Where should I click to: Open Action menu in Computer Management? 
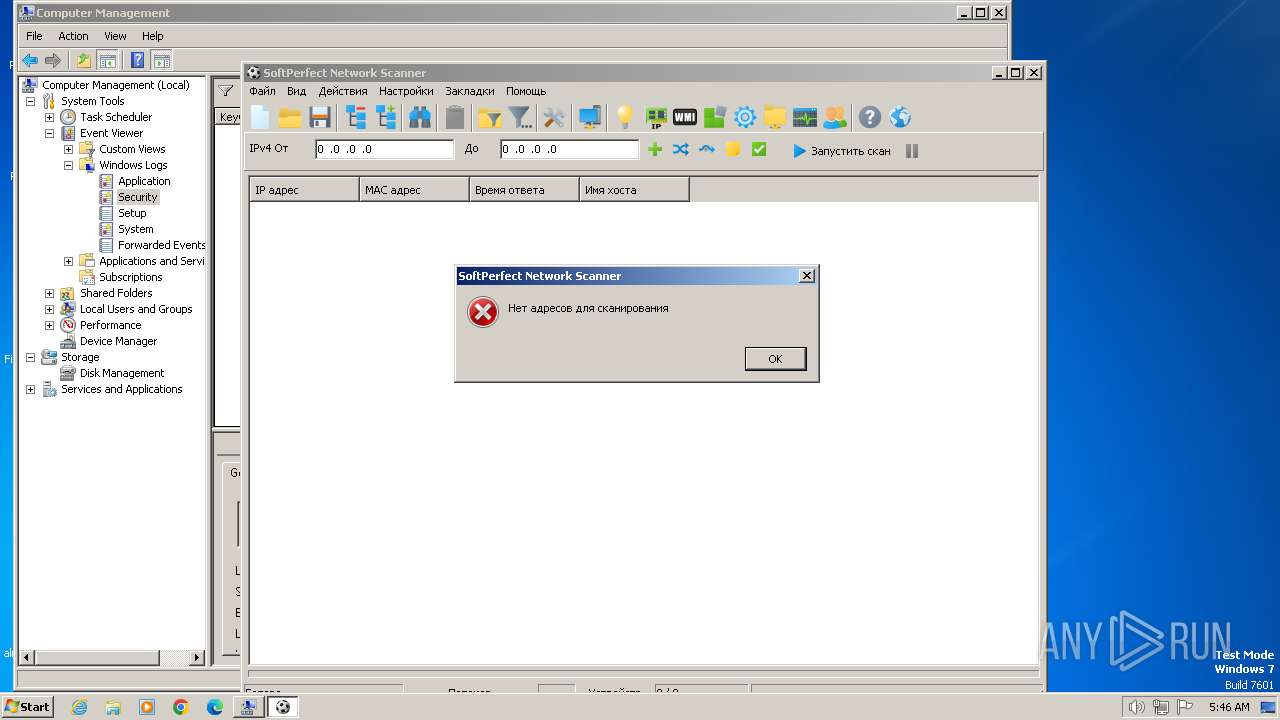(73, 36)
